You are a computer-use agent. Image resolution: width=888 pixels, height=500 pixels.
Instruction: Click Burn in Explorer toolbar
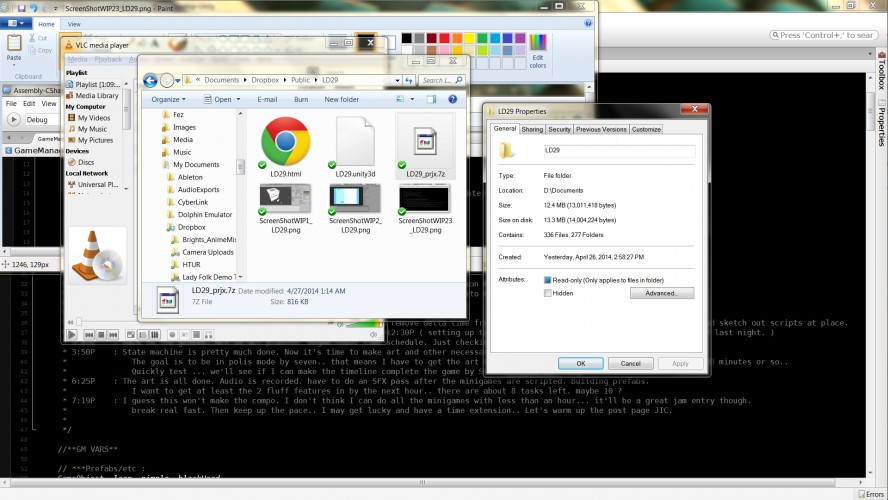tap(301, 99)
